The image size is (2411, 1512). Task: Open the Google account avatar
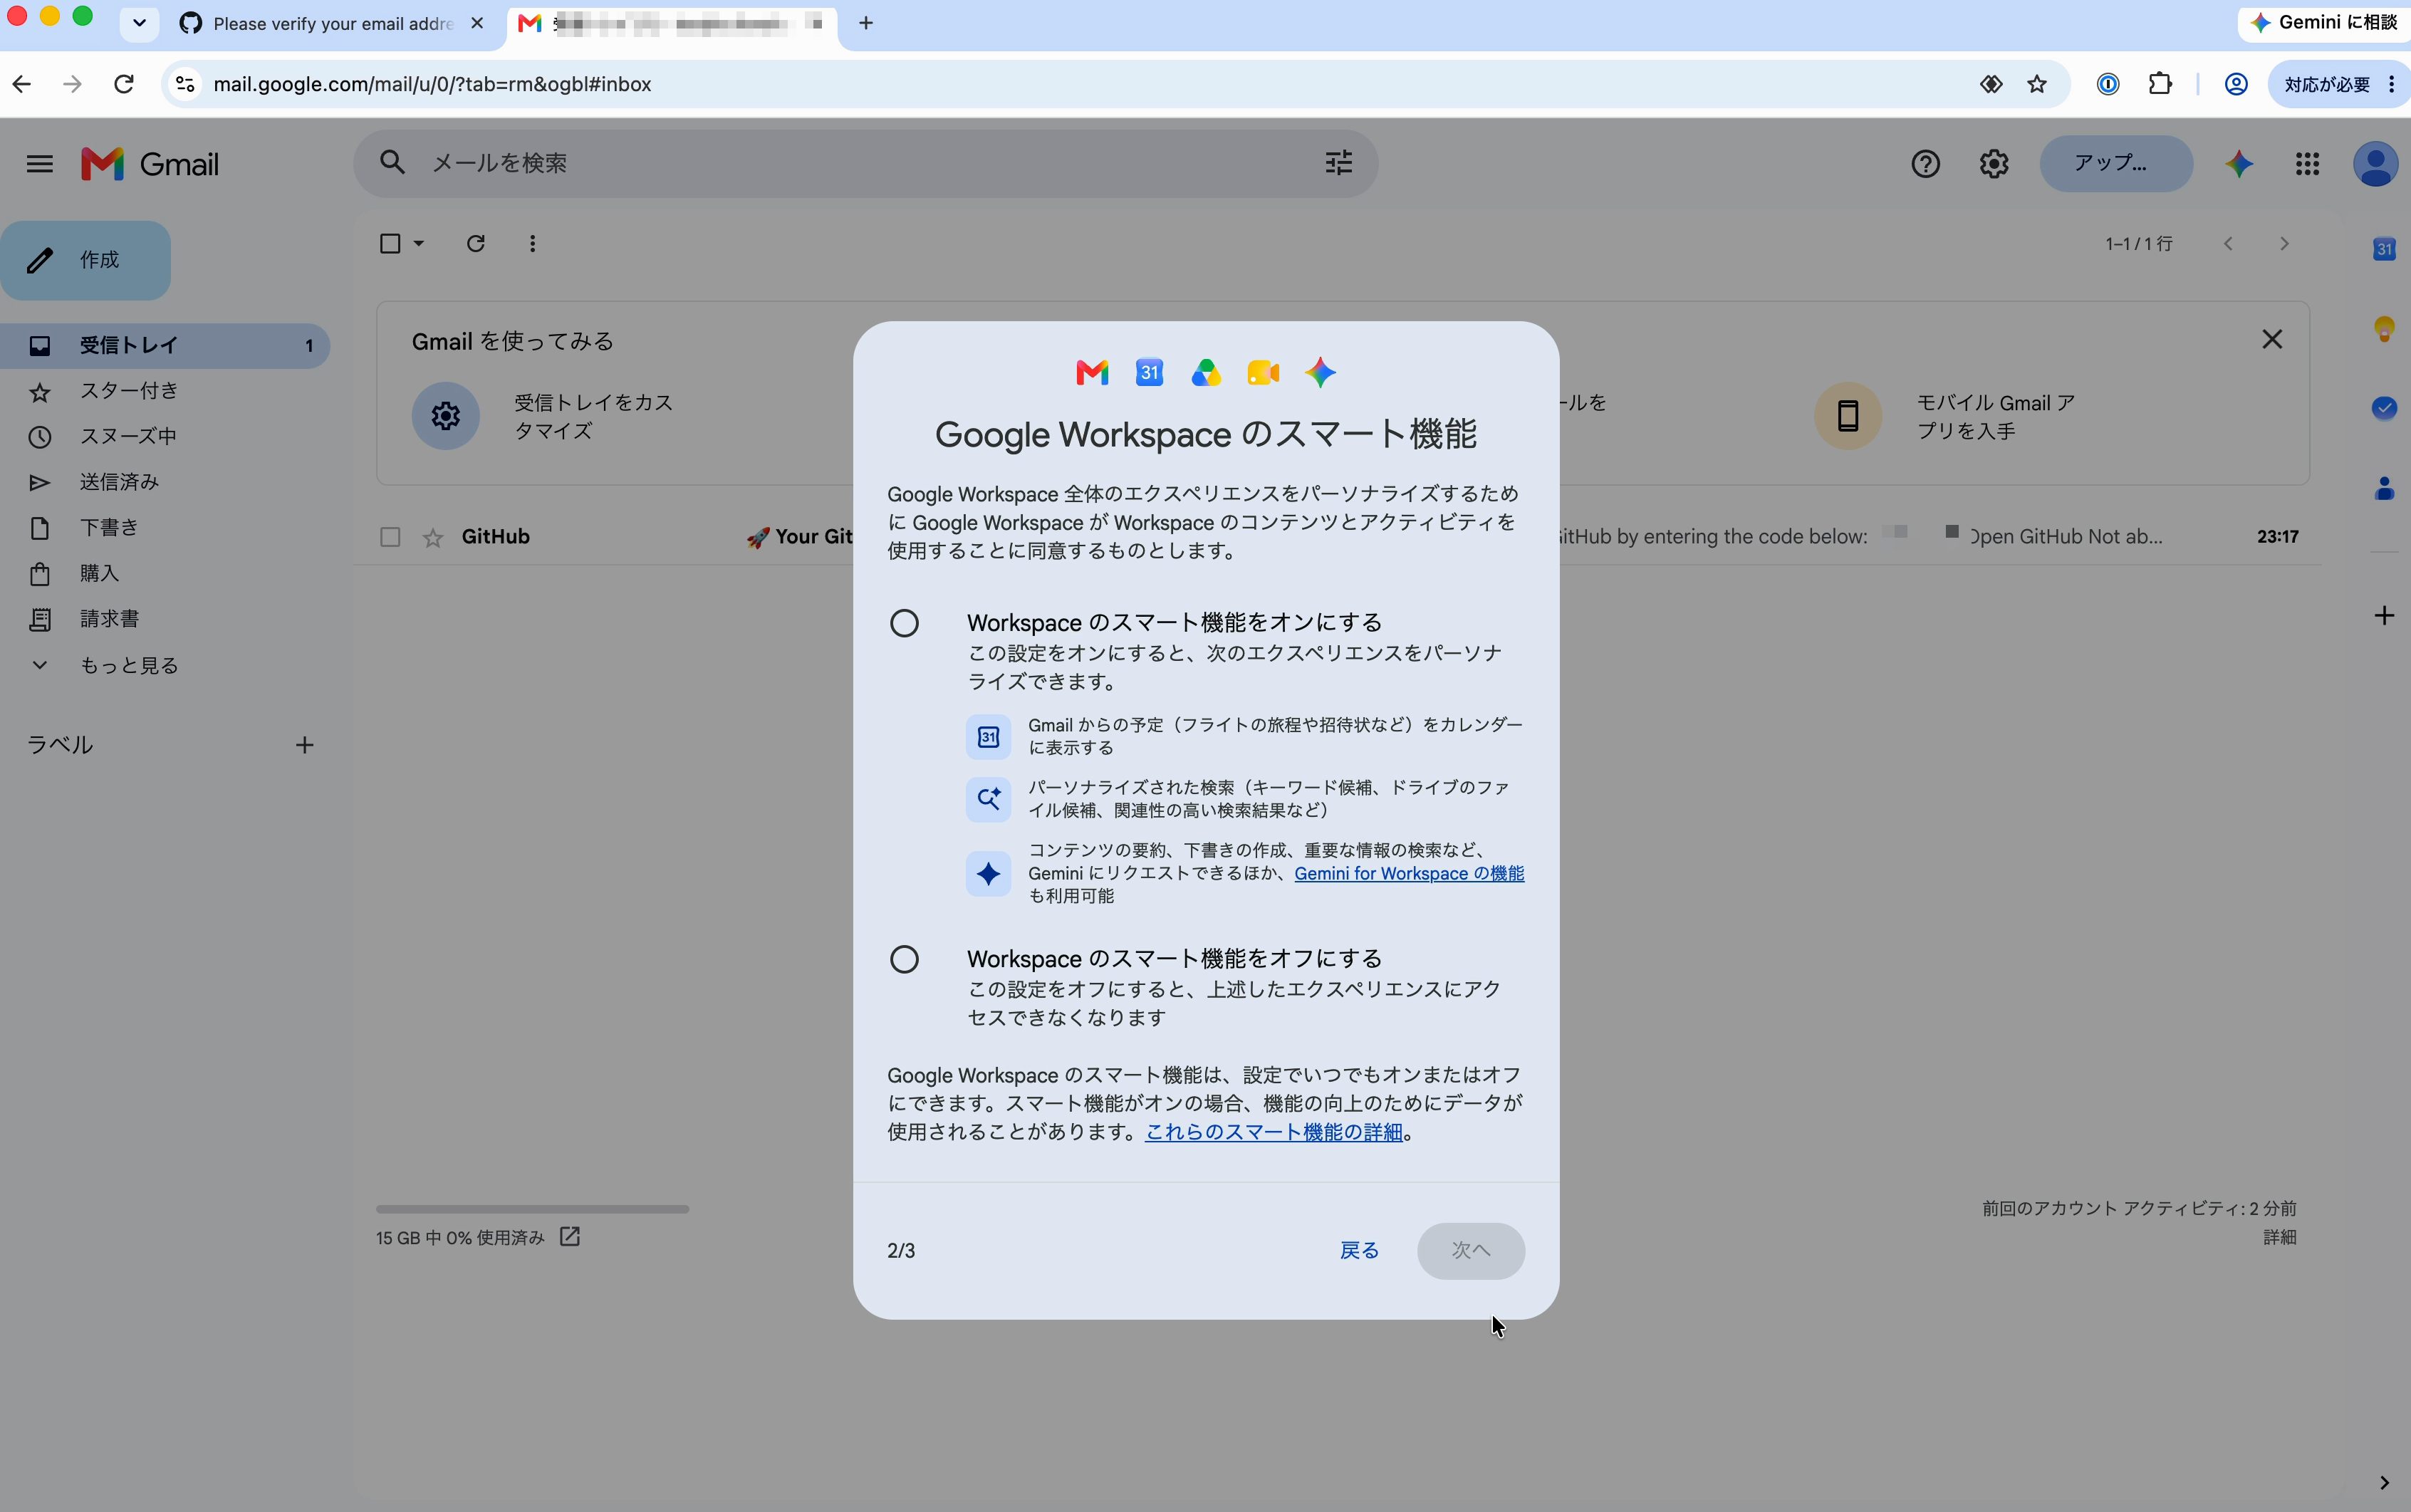point(2375,164)
